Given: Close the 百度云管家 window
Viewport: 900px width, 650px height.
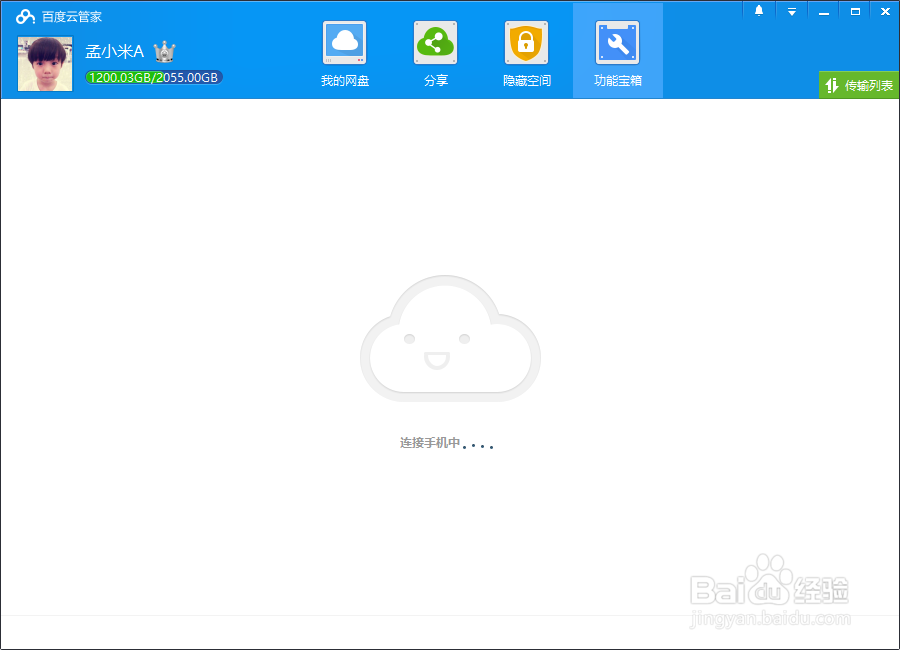Looking at the screenshot, I should [x=885, y=11].
